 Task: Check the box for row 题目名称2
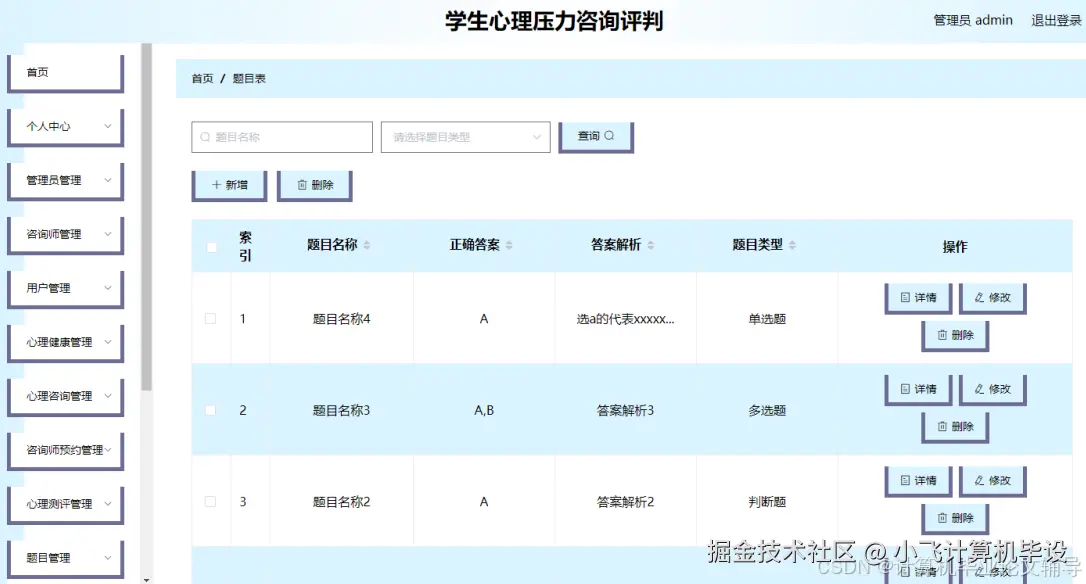click(211, 502)
